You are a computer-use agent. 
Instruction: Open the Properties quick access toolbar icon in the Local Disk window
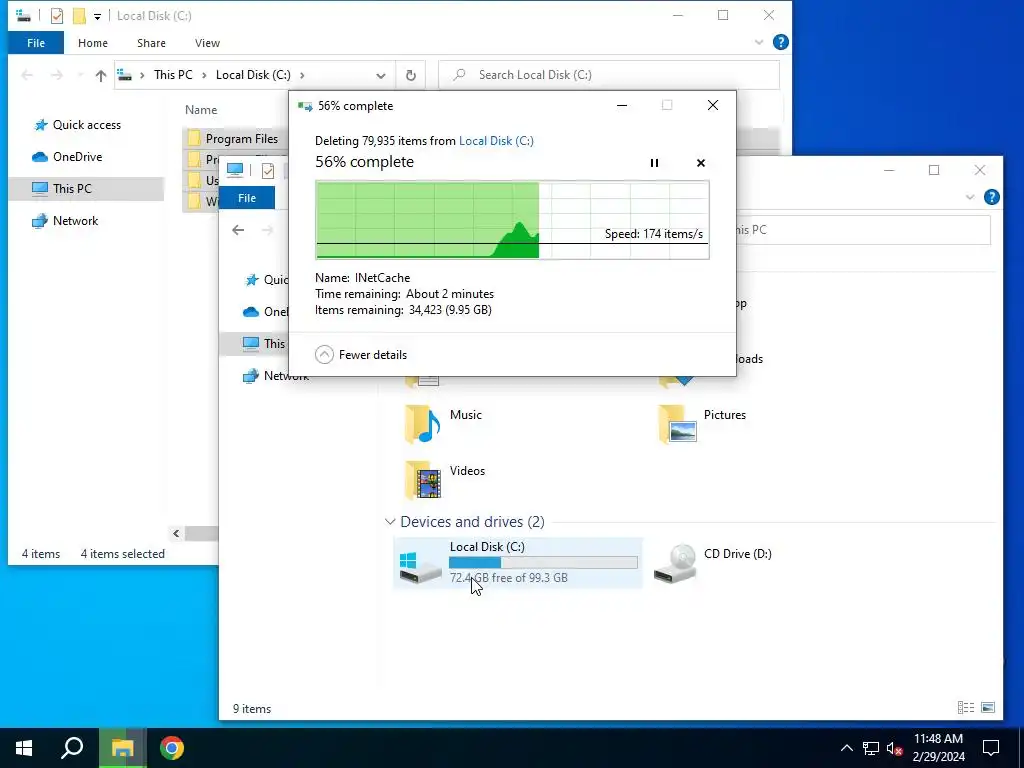click(x=57, y=16)
